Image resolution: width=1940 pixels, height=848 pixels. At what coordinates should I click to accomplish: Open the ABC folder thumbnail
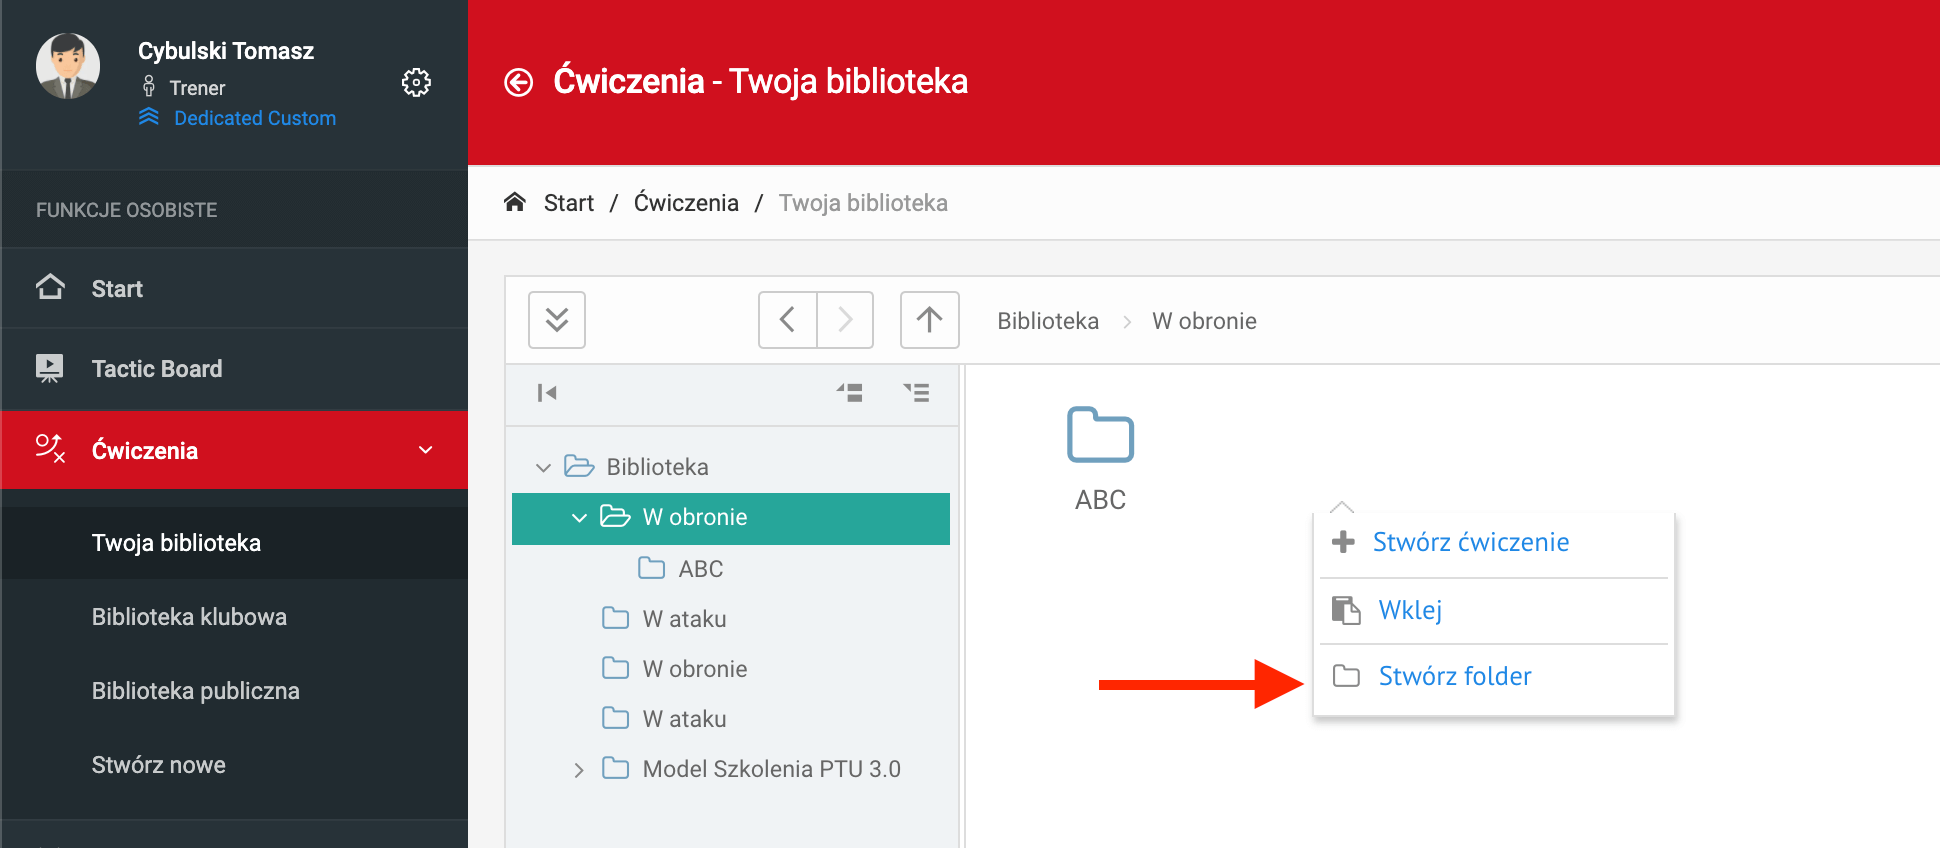1100,437
